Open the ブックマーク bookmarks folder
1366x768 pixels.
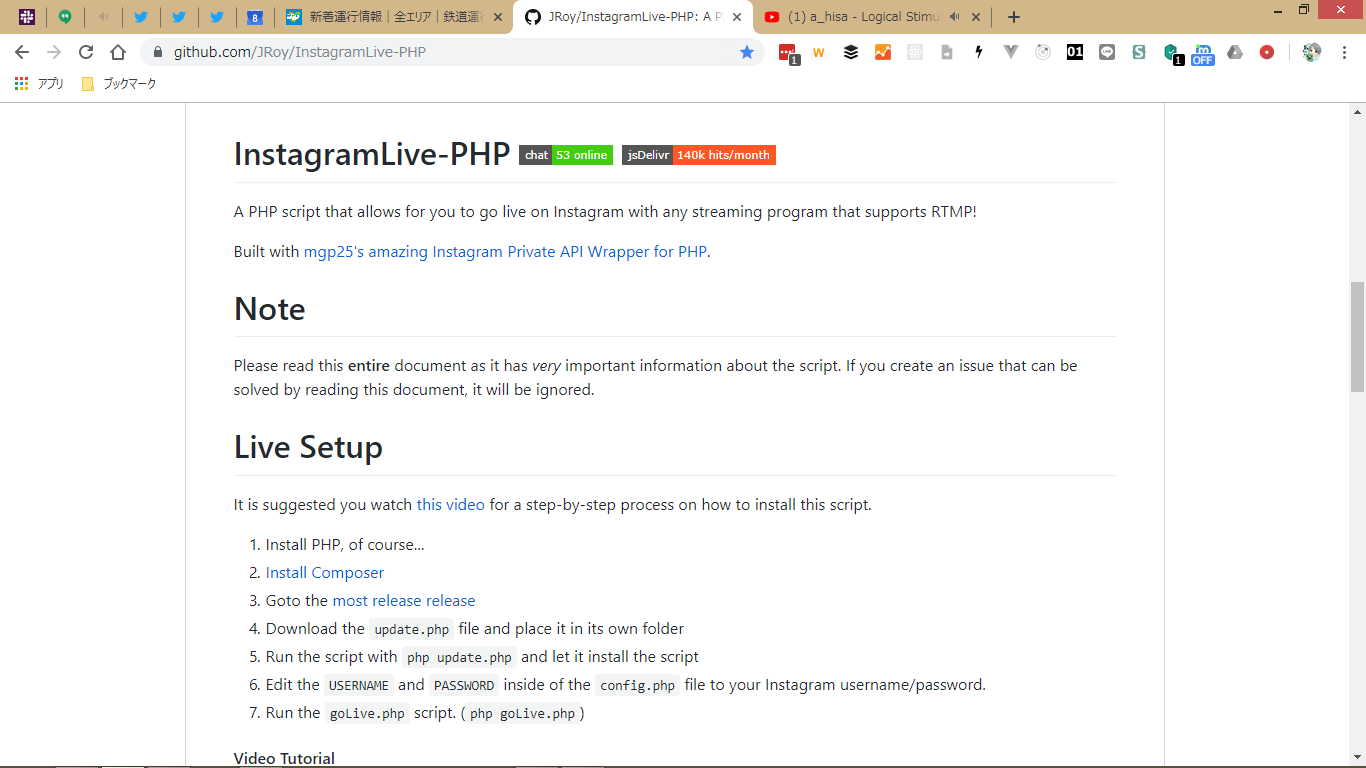coord(119,84)
